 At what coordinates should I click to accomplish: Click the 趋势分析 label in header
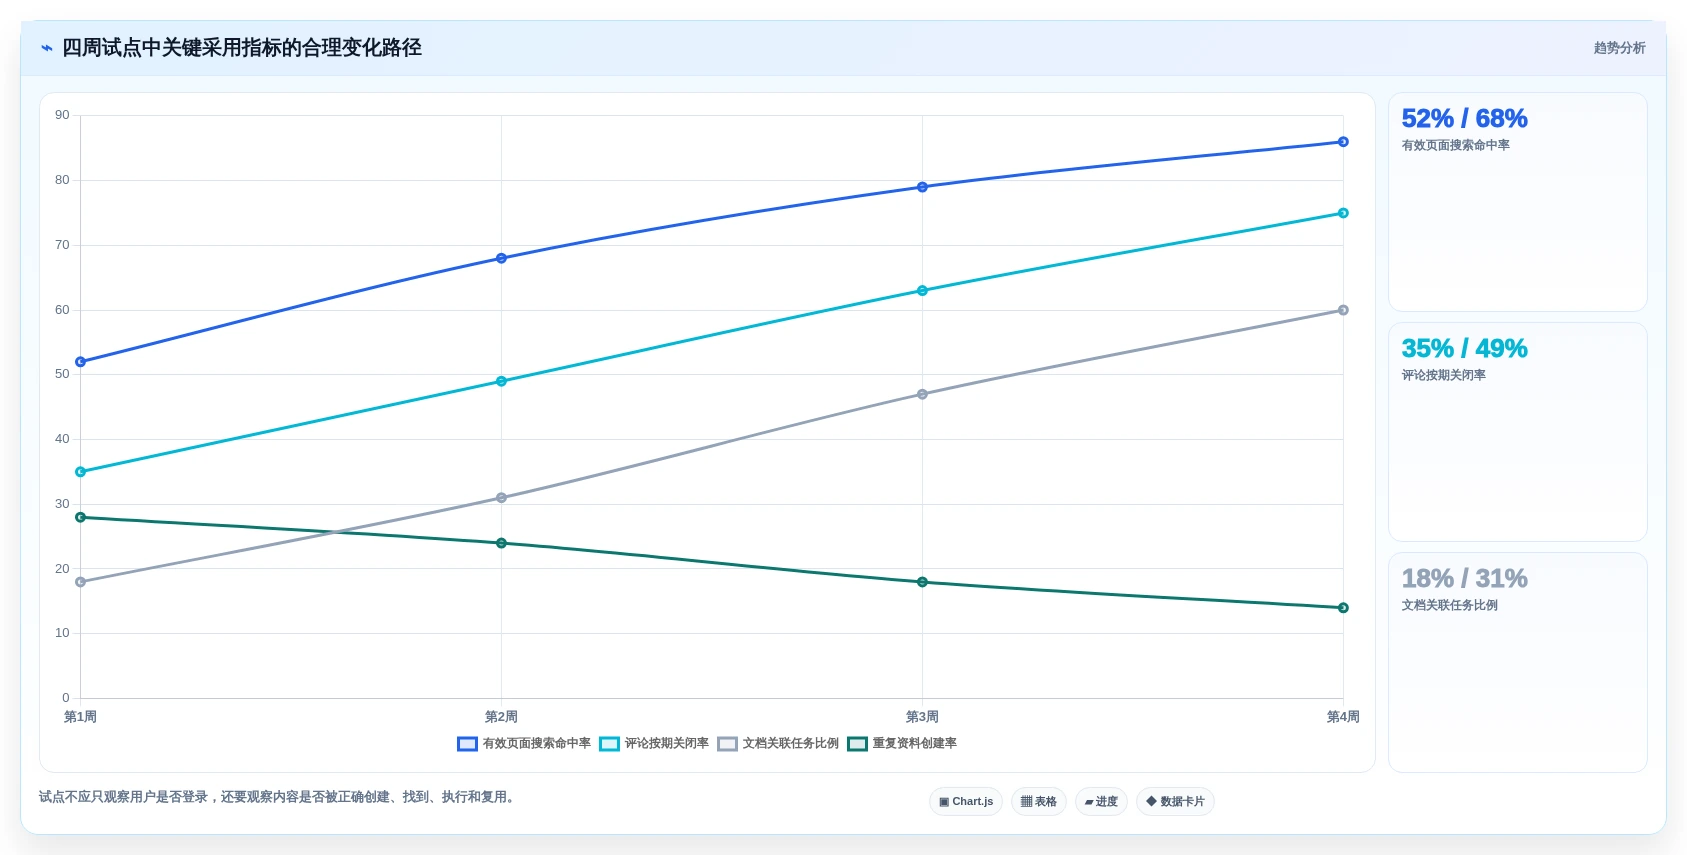click(1619, 48)
